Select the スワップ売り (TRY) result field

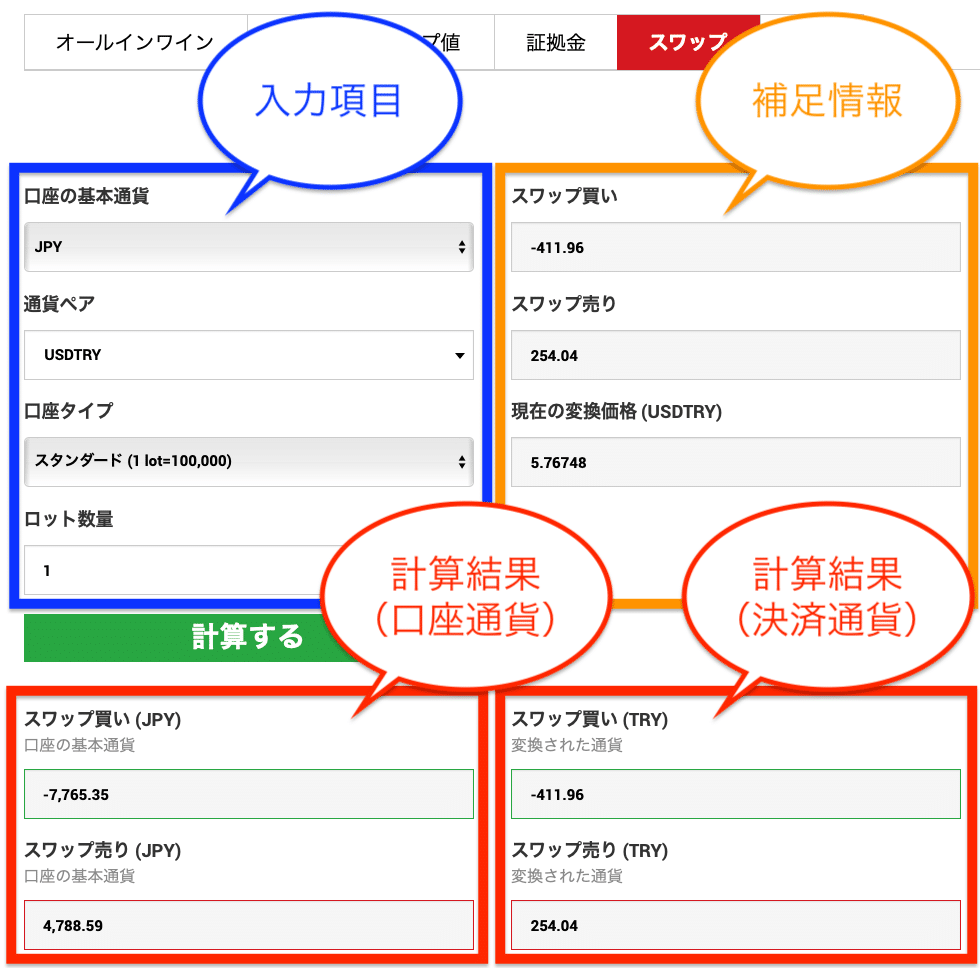click(x=735, y=925)
